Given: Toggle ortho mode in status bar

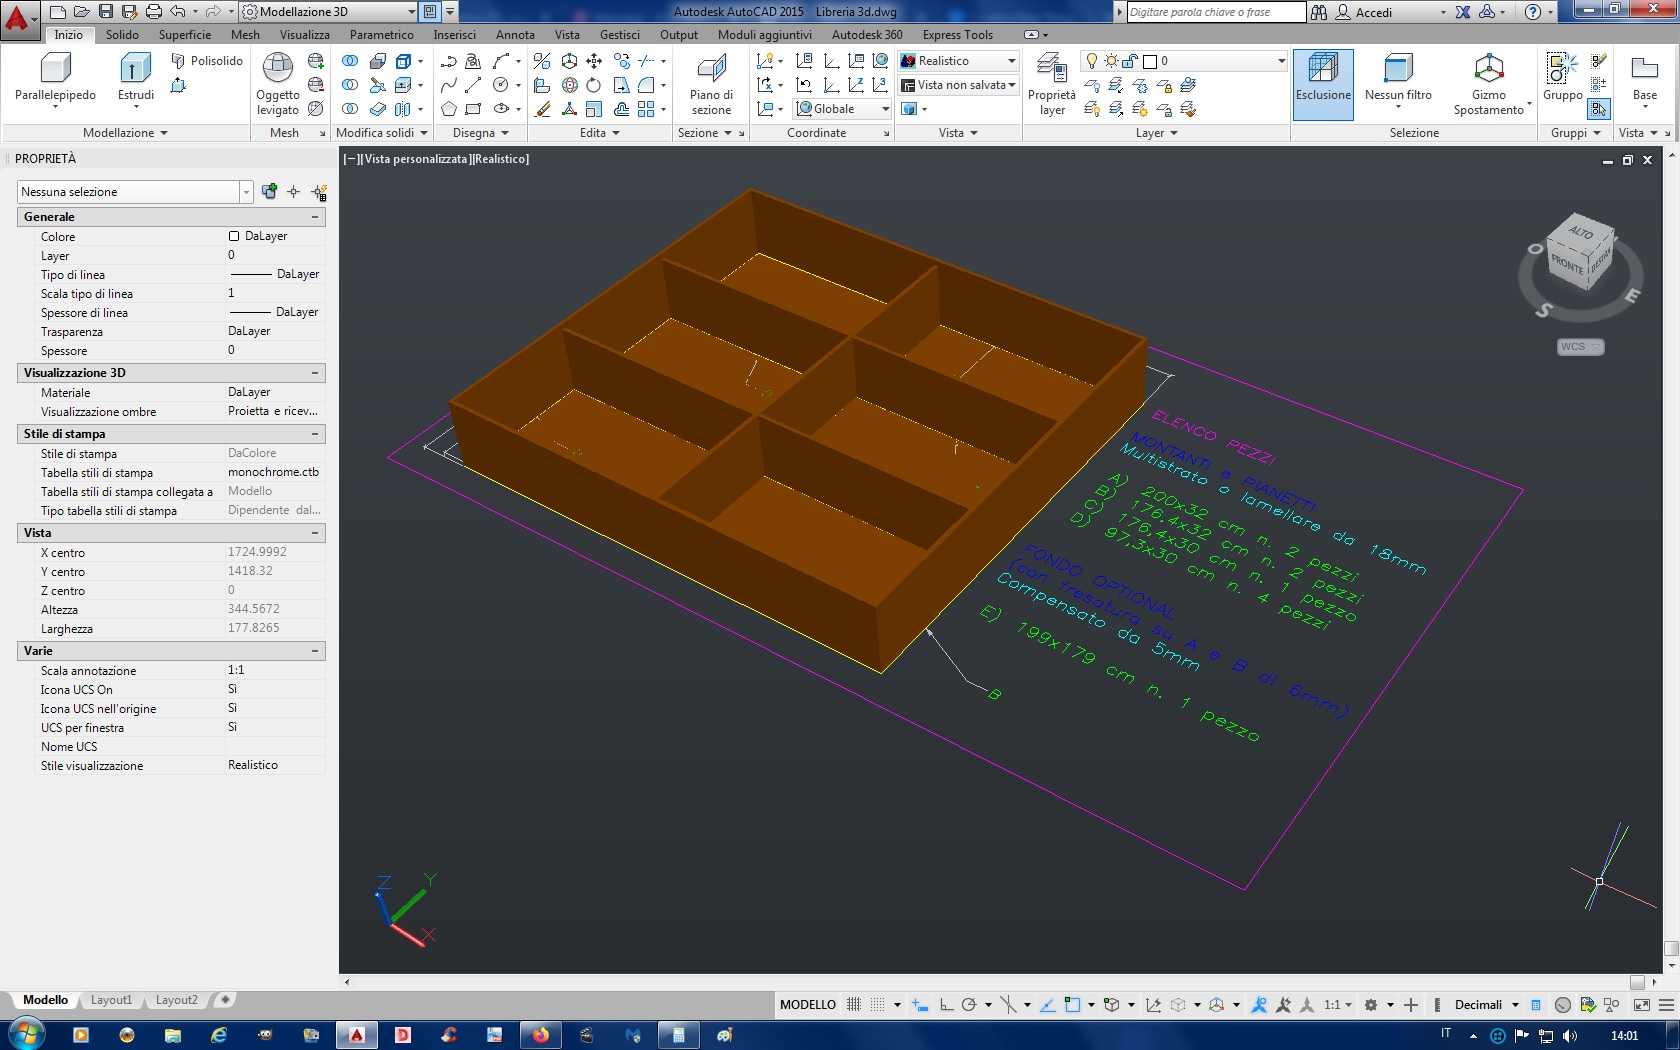Looking at the screenshot, I should point(946,1005).
